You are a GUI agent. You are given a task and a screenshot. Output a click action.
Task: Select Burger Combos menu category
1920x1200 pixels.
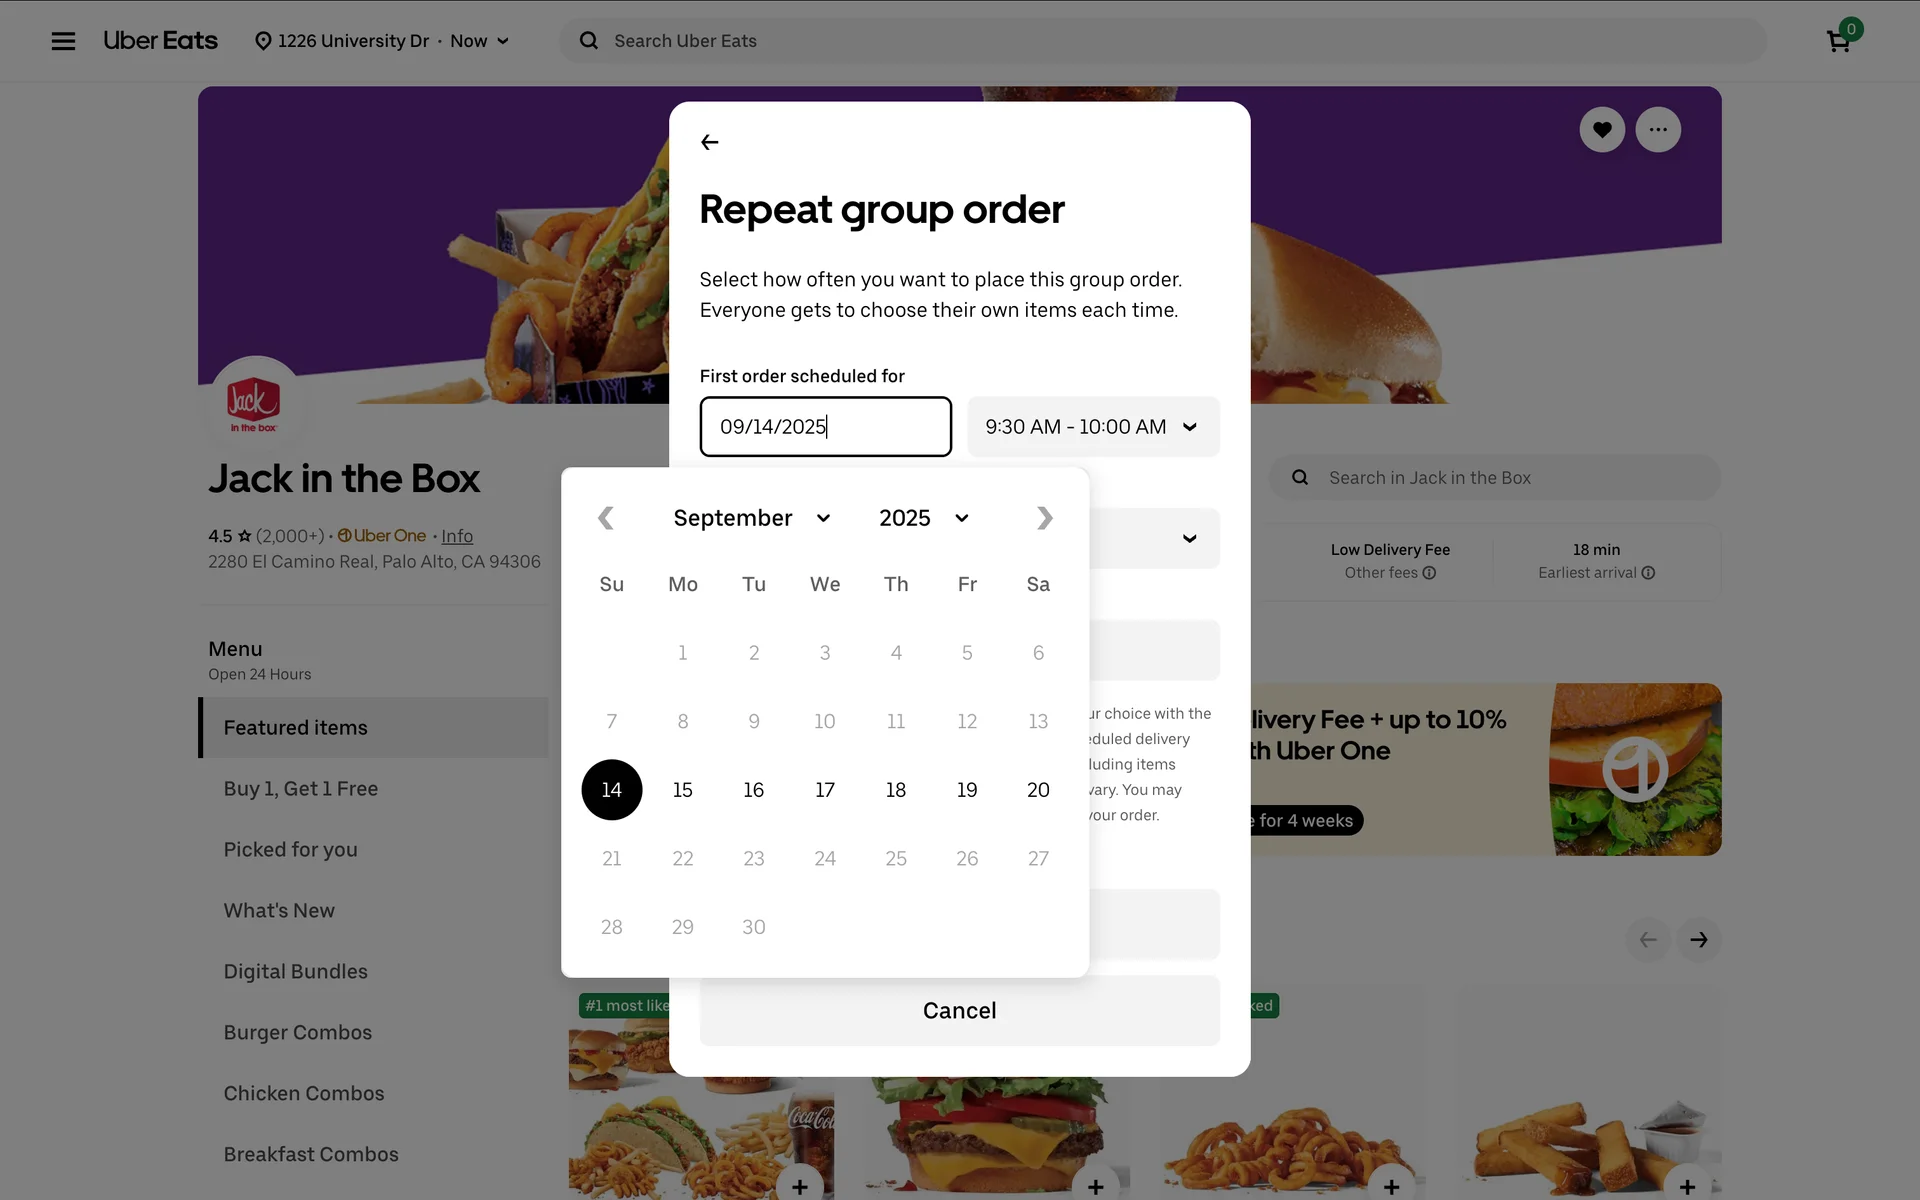[298, 1032]
